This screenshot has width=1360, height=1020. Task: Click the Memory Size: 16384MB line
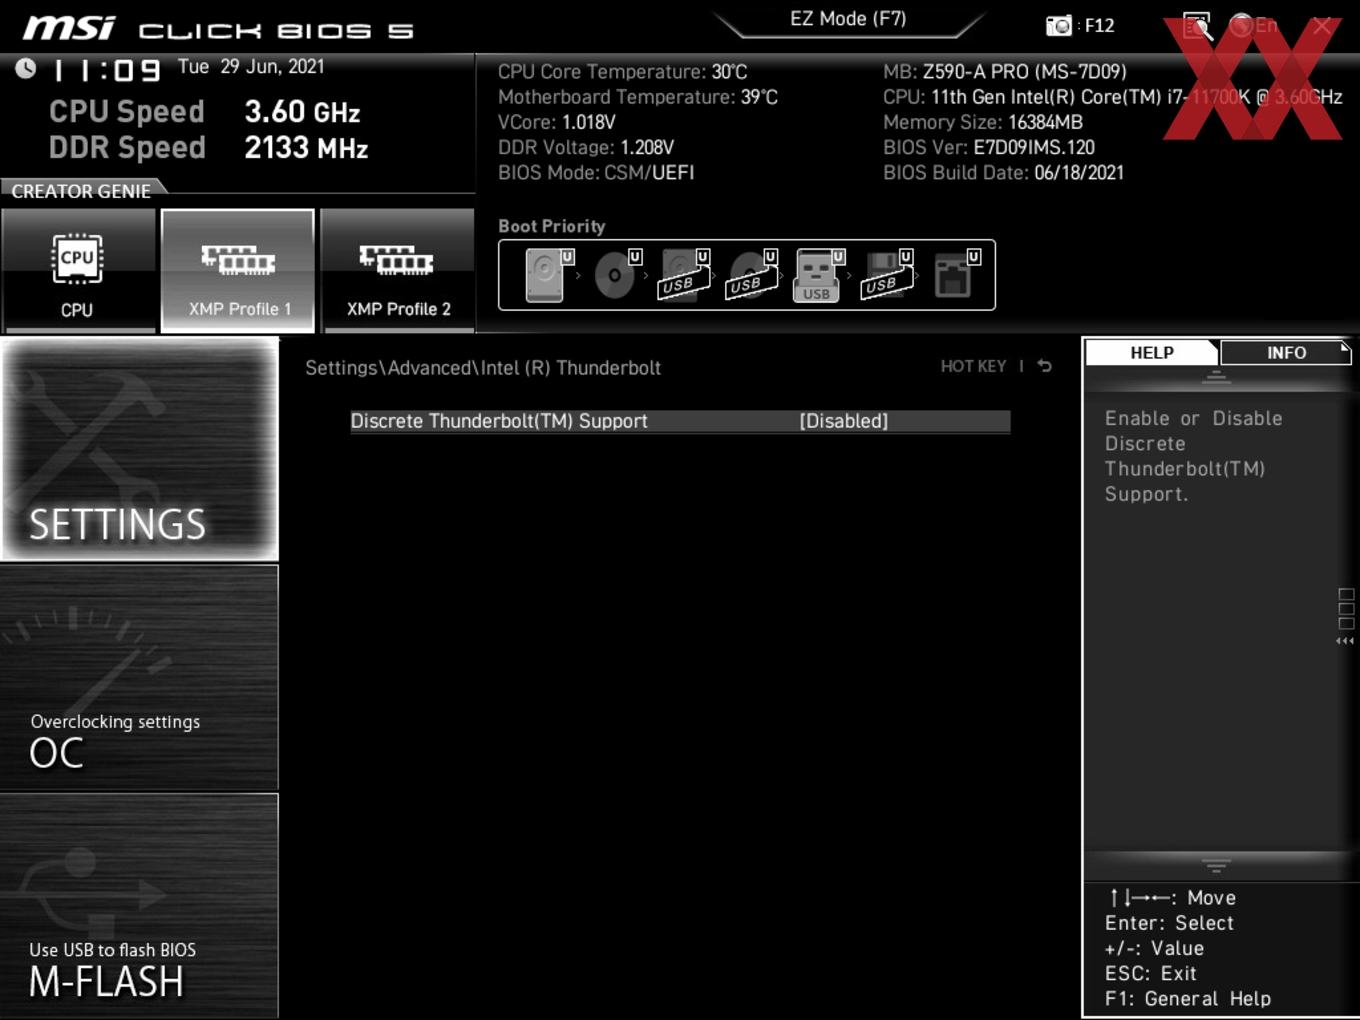click(983, 122)
